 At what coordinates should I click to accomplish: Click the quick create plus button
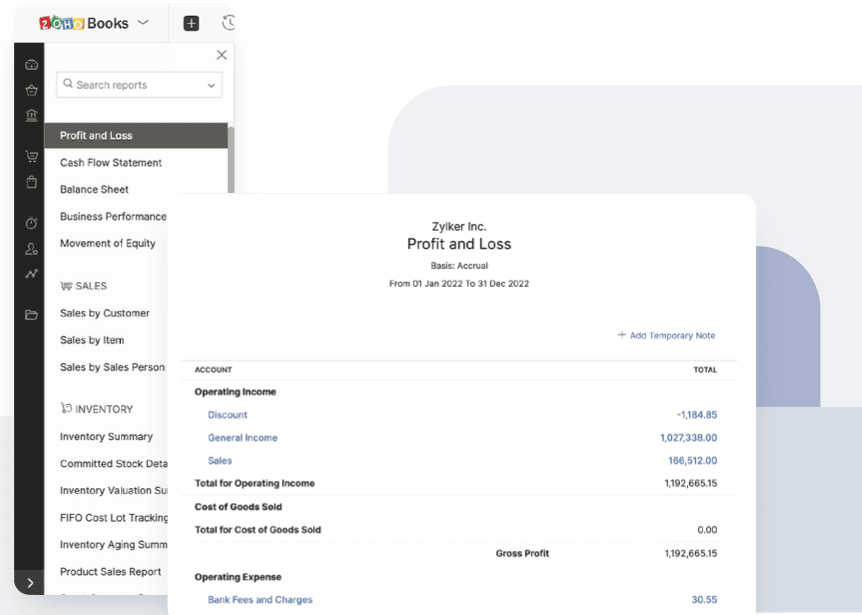pyautogui.click(x=191, y=23)
